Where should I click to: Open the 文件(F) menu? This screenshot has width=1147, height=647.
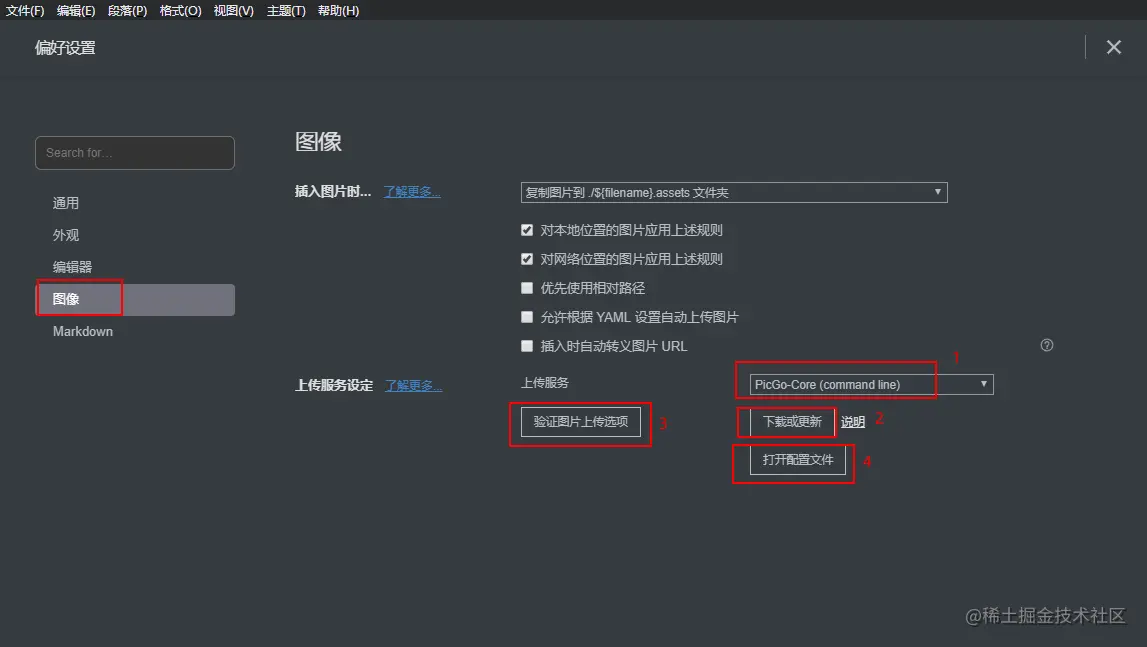click(25, 10)
